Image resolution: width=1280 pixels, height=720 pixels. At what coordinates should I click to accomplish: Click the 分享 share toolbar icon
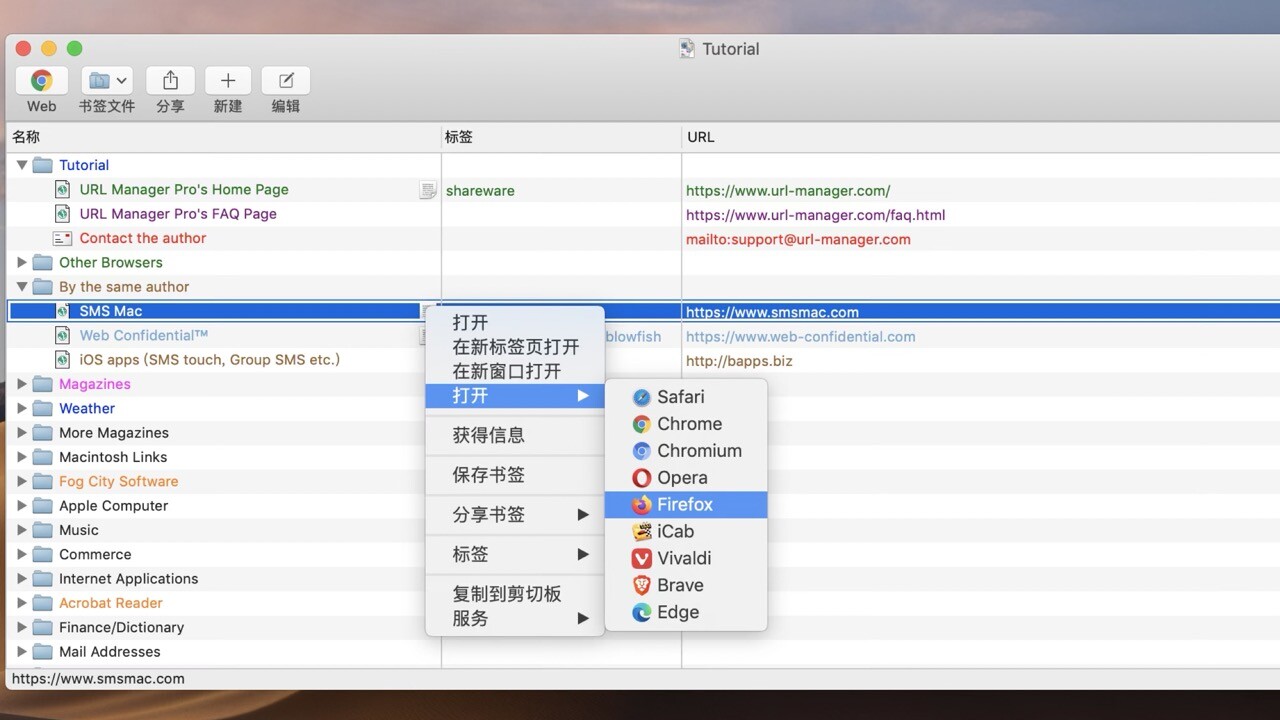pyautogui.click(x=170, y=81)
